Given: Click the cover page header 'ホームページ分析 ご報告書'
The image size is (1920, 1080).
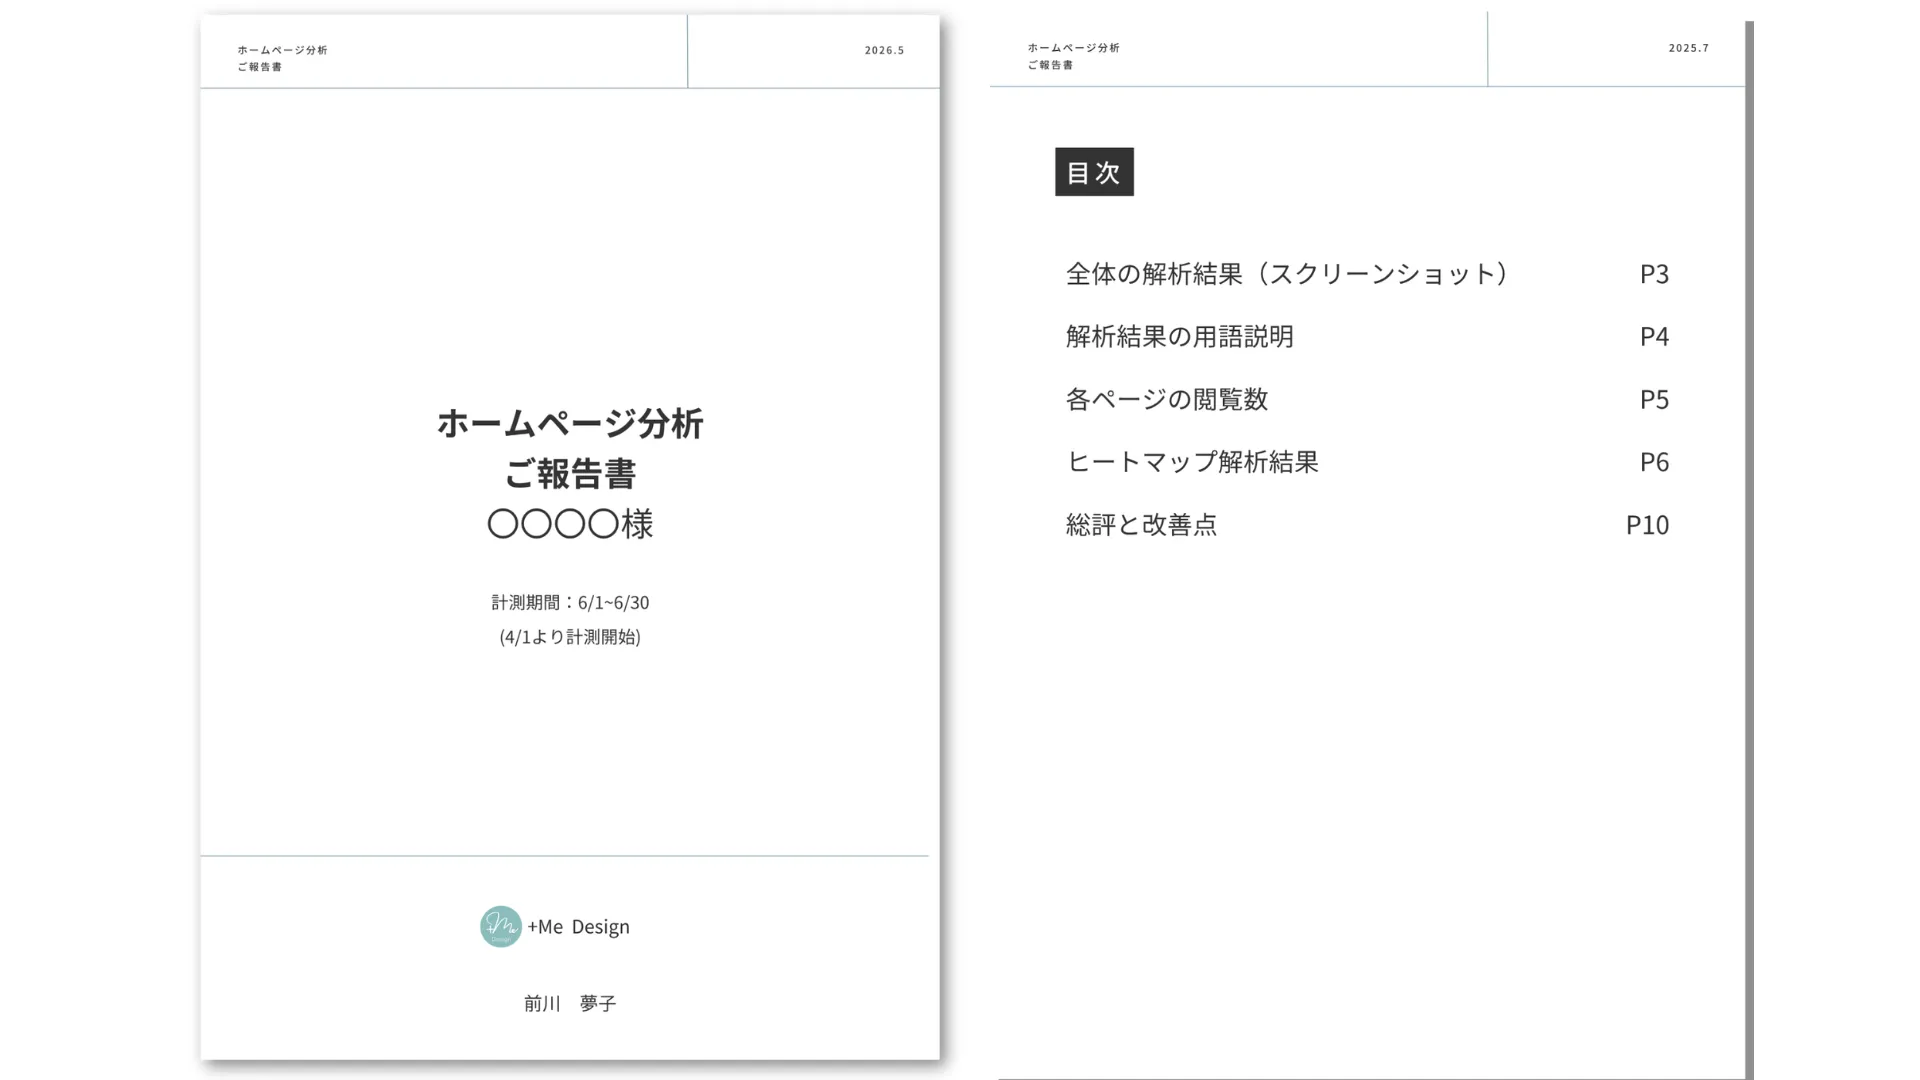Looking at the screenshot, I should pyautogui.click(x=282, y=58).
